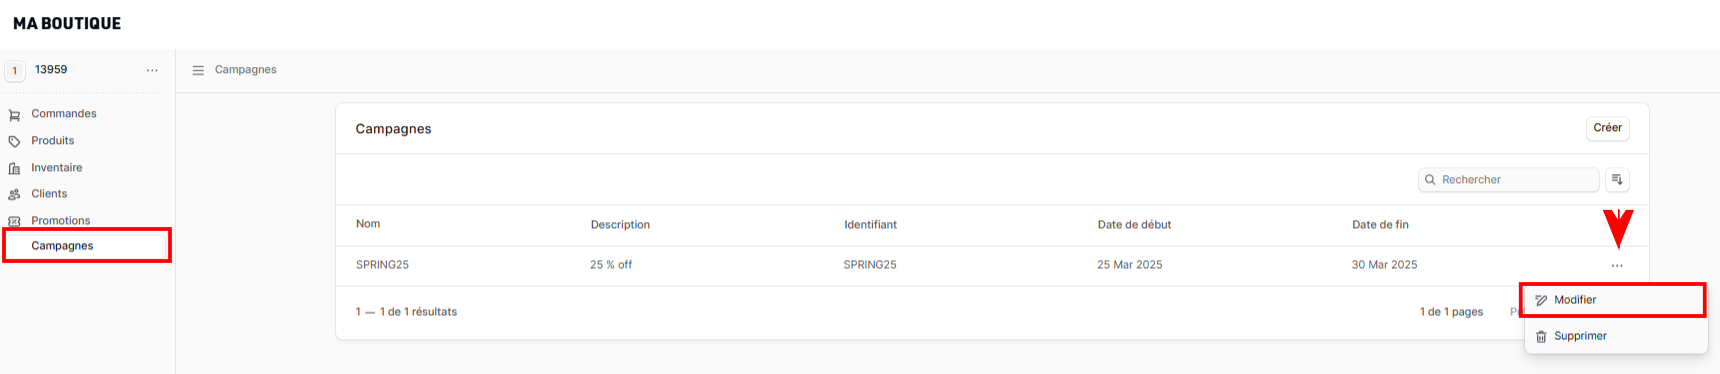Click the sort/filter icon beside search
1720x374 pixels.
coord(1617,180)
